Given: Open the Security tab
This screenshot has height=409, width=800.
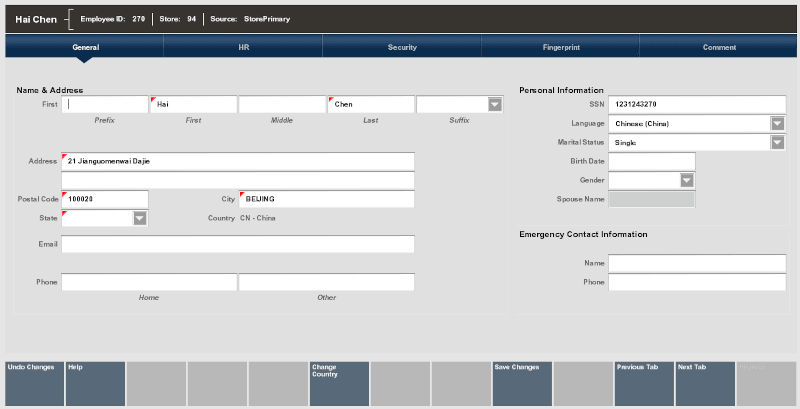Looking at the screenshot, I should [402, 47].
